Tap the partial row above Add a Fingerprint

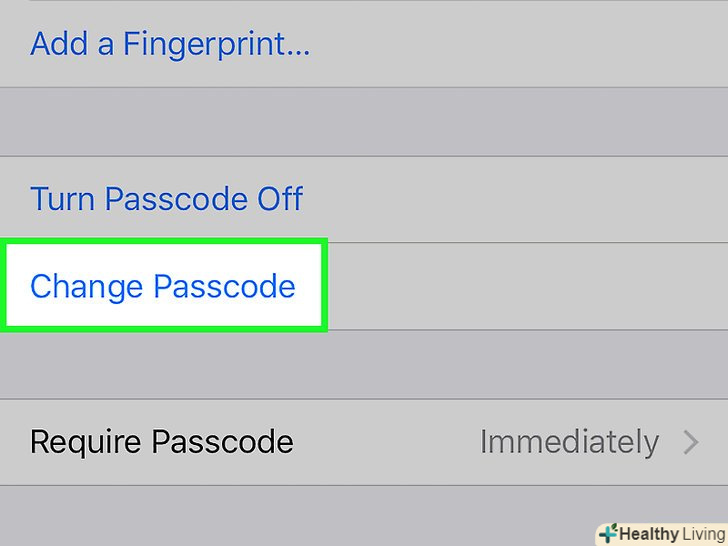(364, 3)
